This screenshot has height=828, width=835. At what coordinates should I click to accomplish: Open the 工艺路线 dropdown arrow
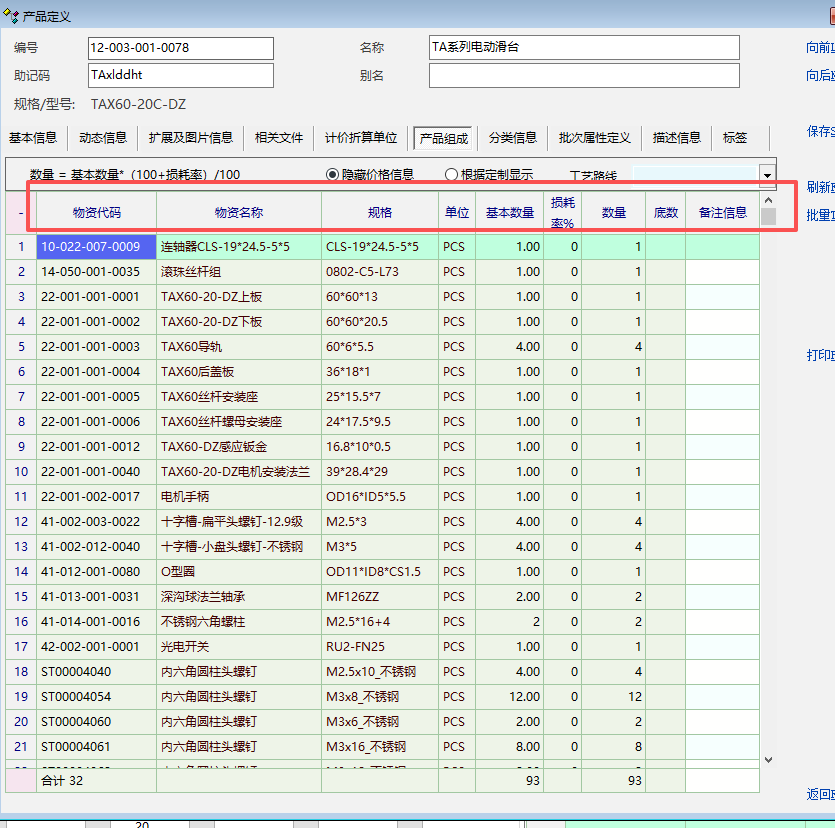767,175
